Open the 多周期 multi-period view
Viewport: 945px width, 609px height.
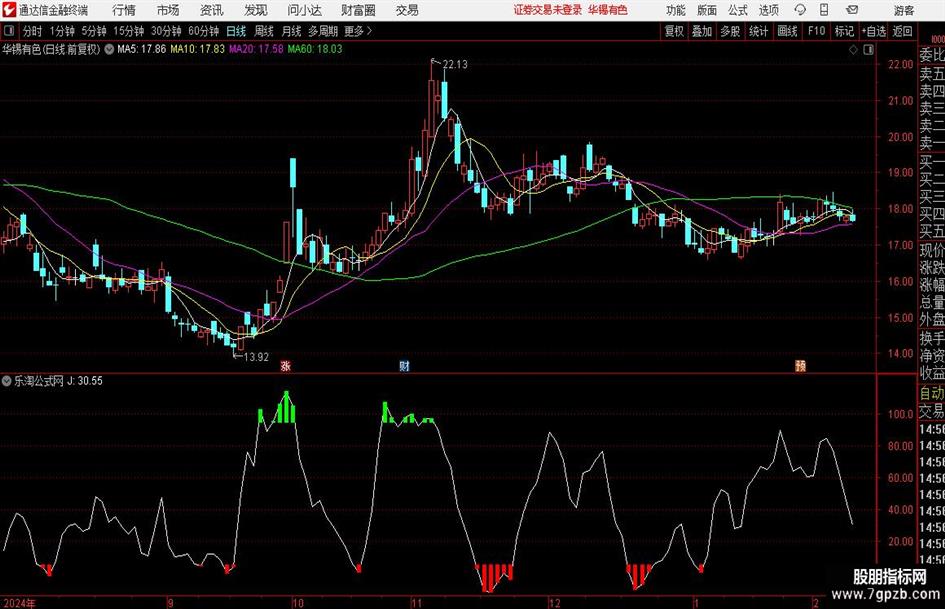[x=323, y=31]
